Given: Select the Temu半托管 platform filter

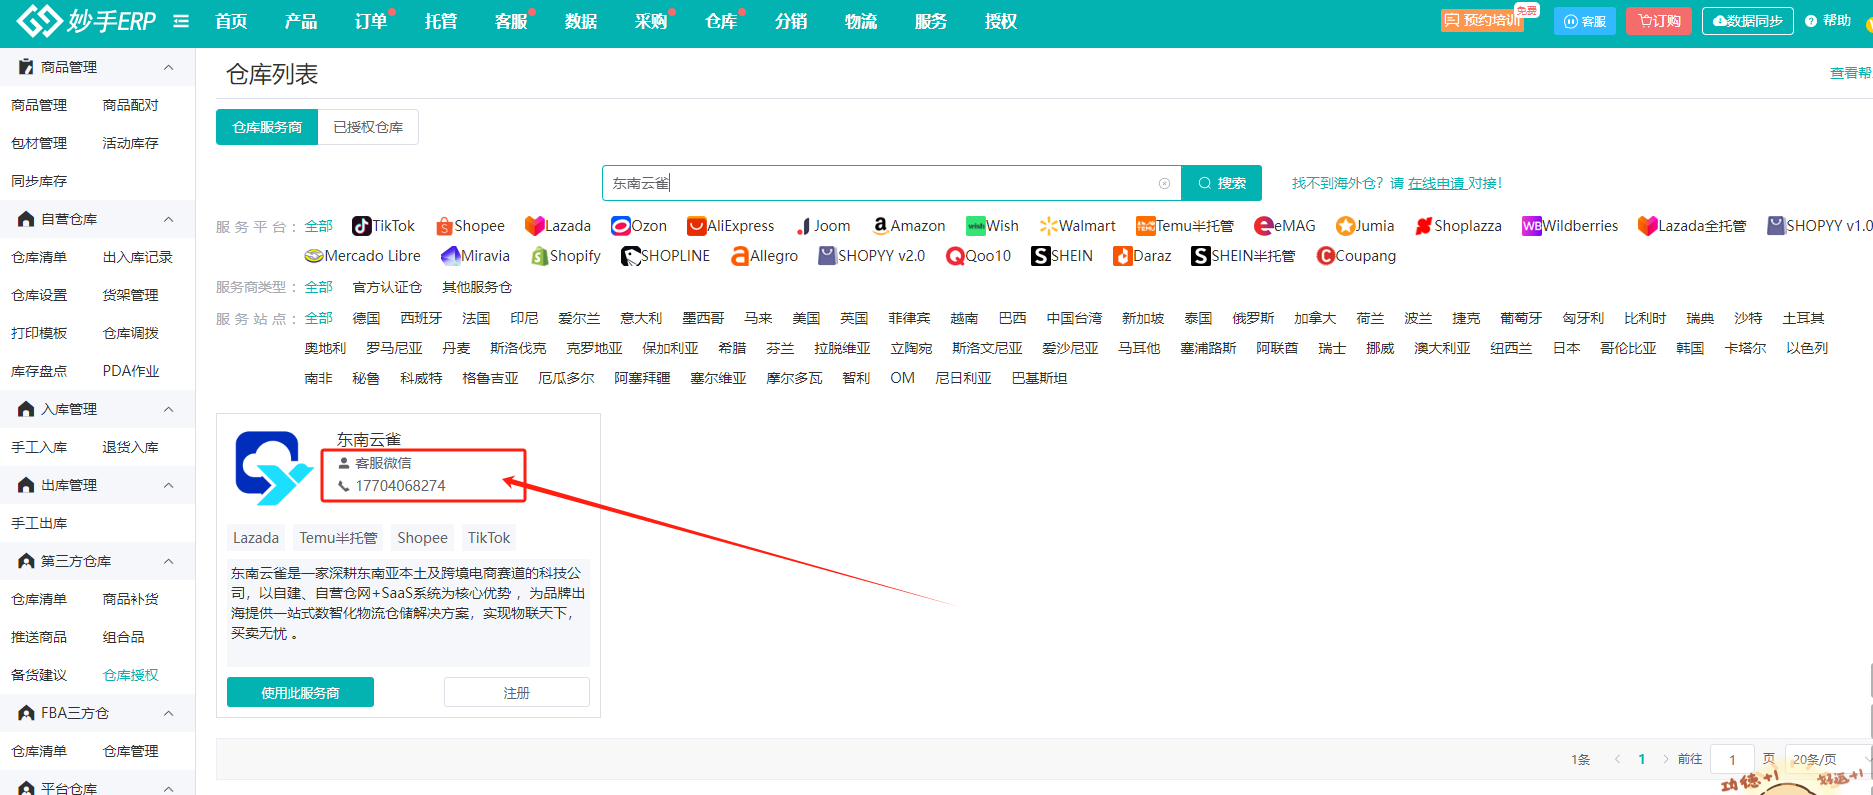Looking at the screenshot, I should [1185, 226].
